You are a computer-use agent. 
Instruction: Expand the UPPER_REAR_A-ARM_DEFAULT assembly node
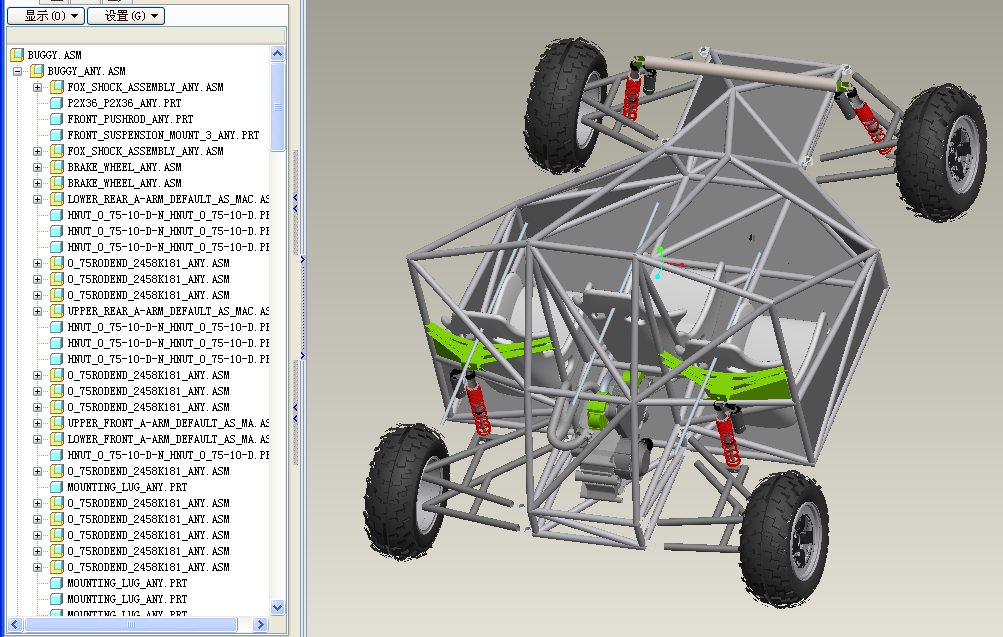[38, 311]
